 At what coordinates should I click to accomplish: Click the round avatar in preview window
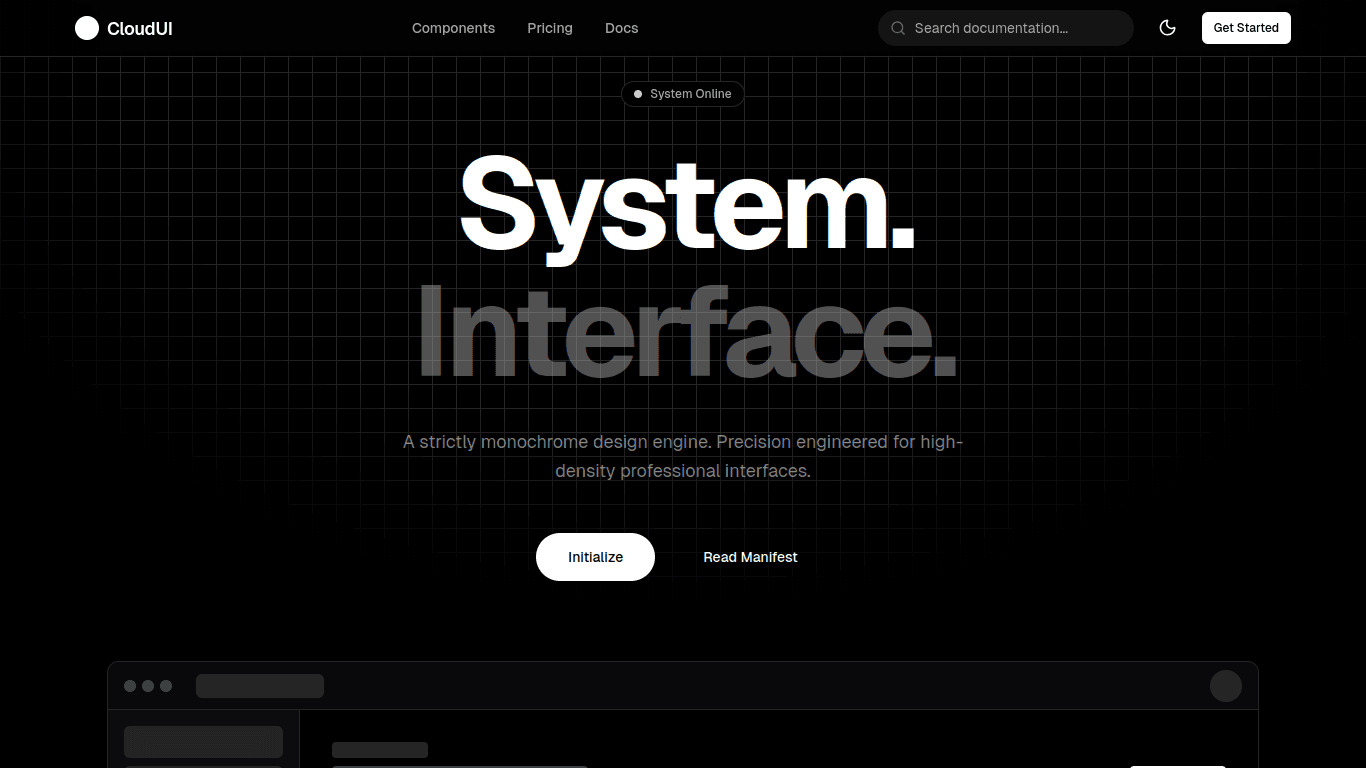(x=1225, y=686)
